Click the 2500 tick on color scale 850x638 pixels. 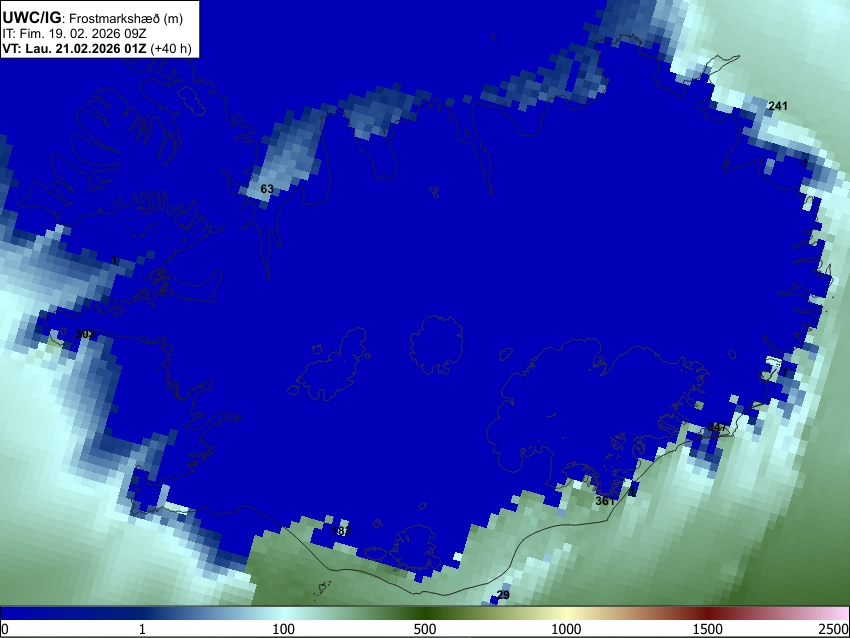(834, 629)
